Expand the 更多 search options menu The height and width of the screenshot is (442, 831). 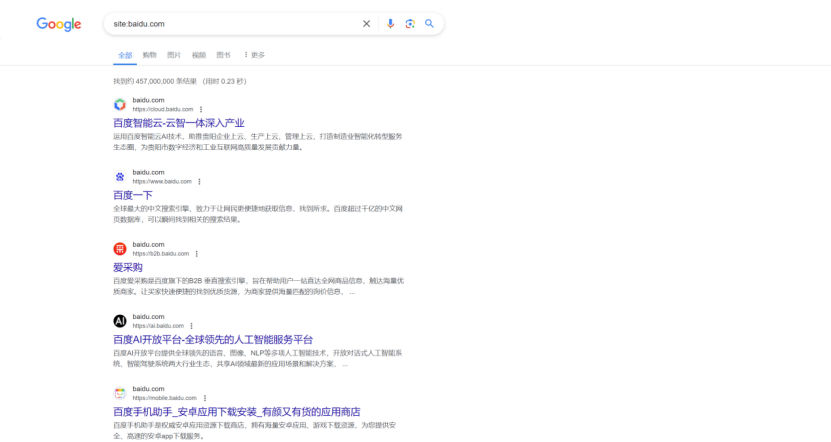point(254,55)
